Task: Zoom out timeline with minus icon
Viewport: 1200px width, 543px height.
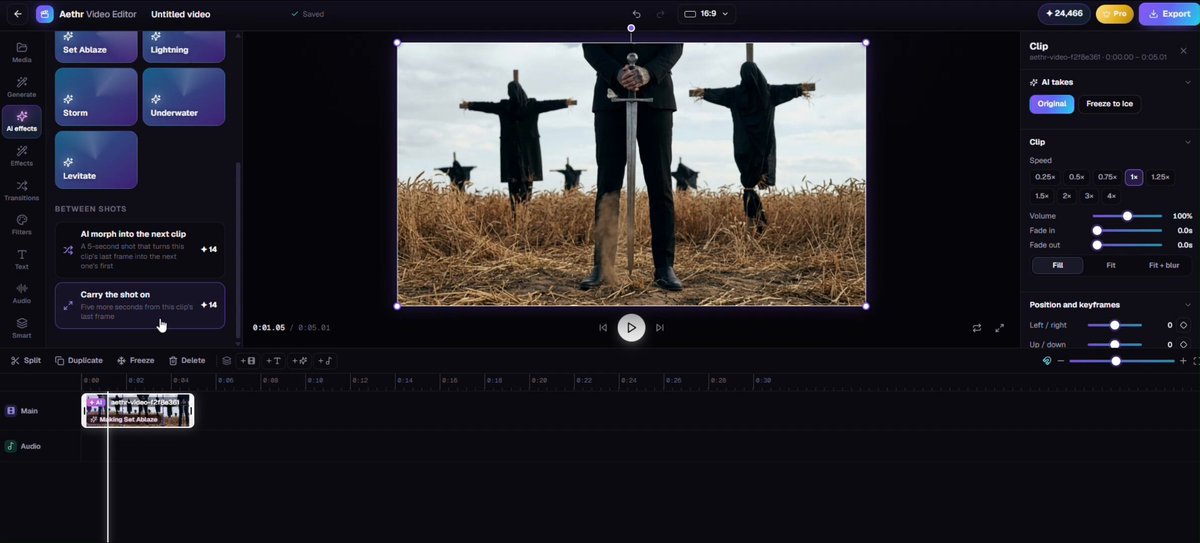Action: click(x=1063, y=360)
